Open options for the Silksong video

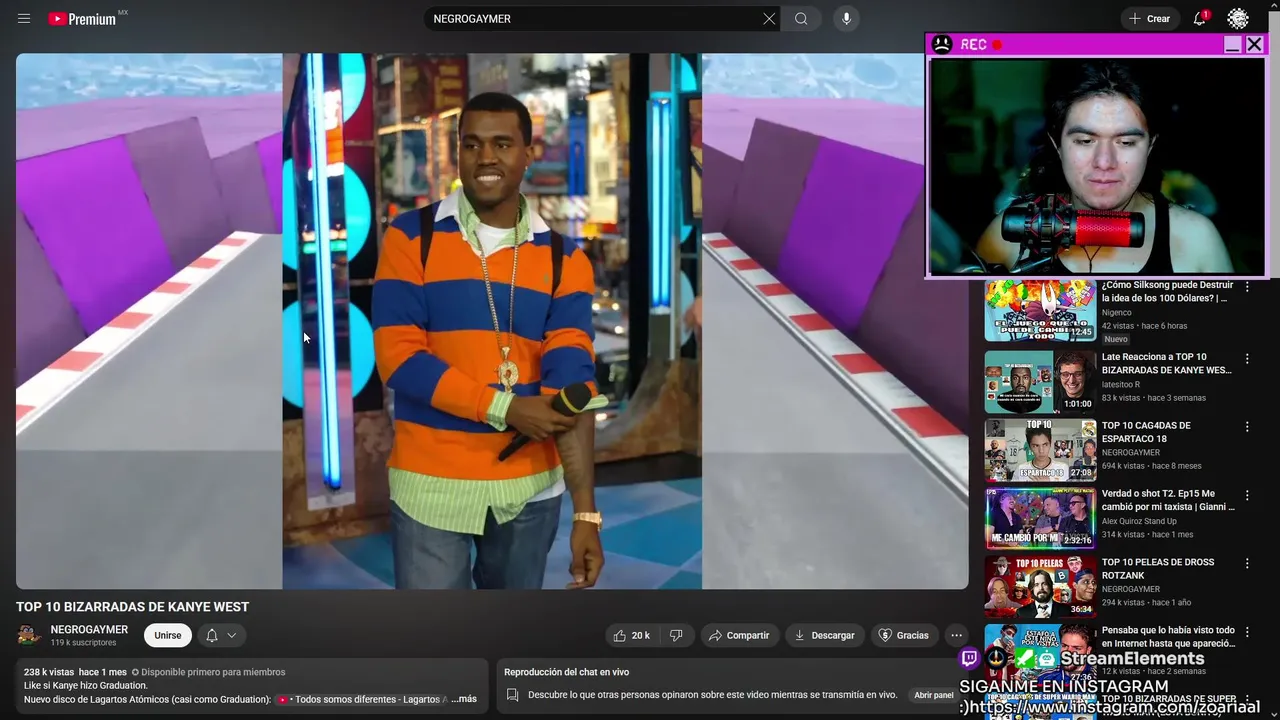point(1247,287)
